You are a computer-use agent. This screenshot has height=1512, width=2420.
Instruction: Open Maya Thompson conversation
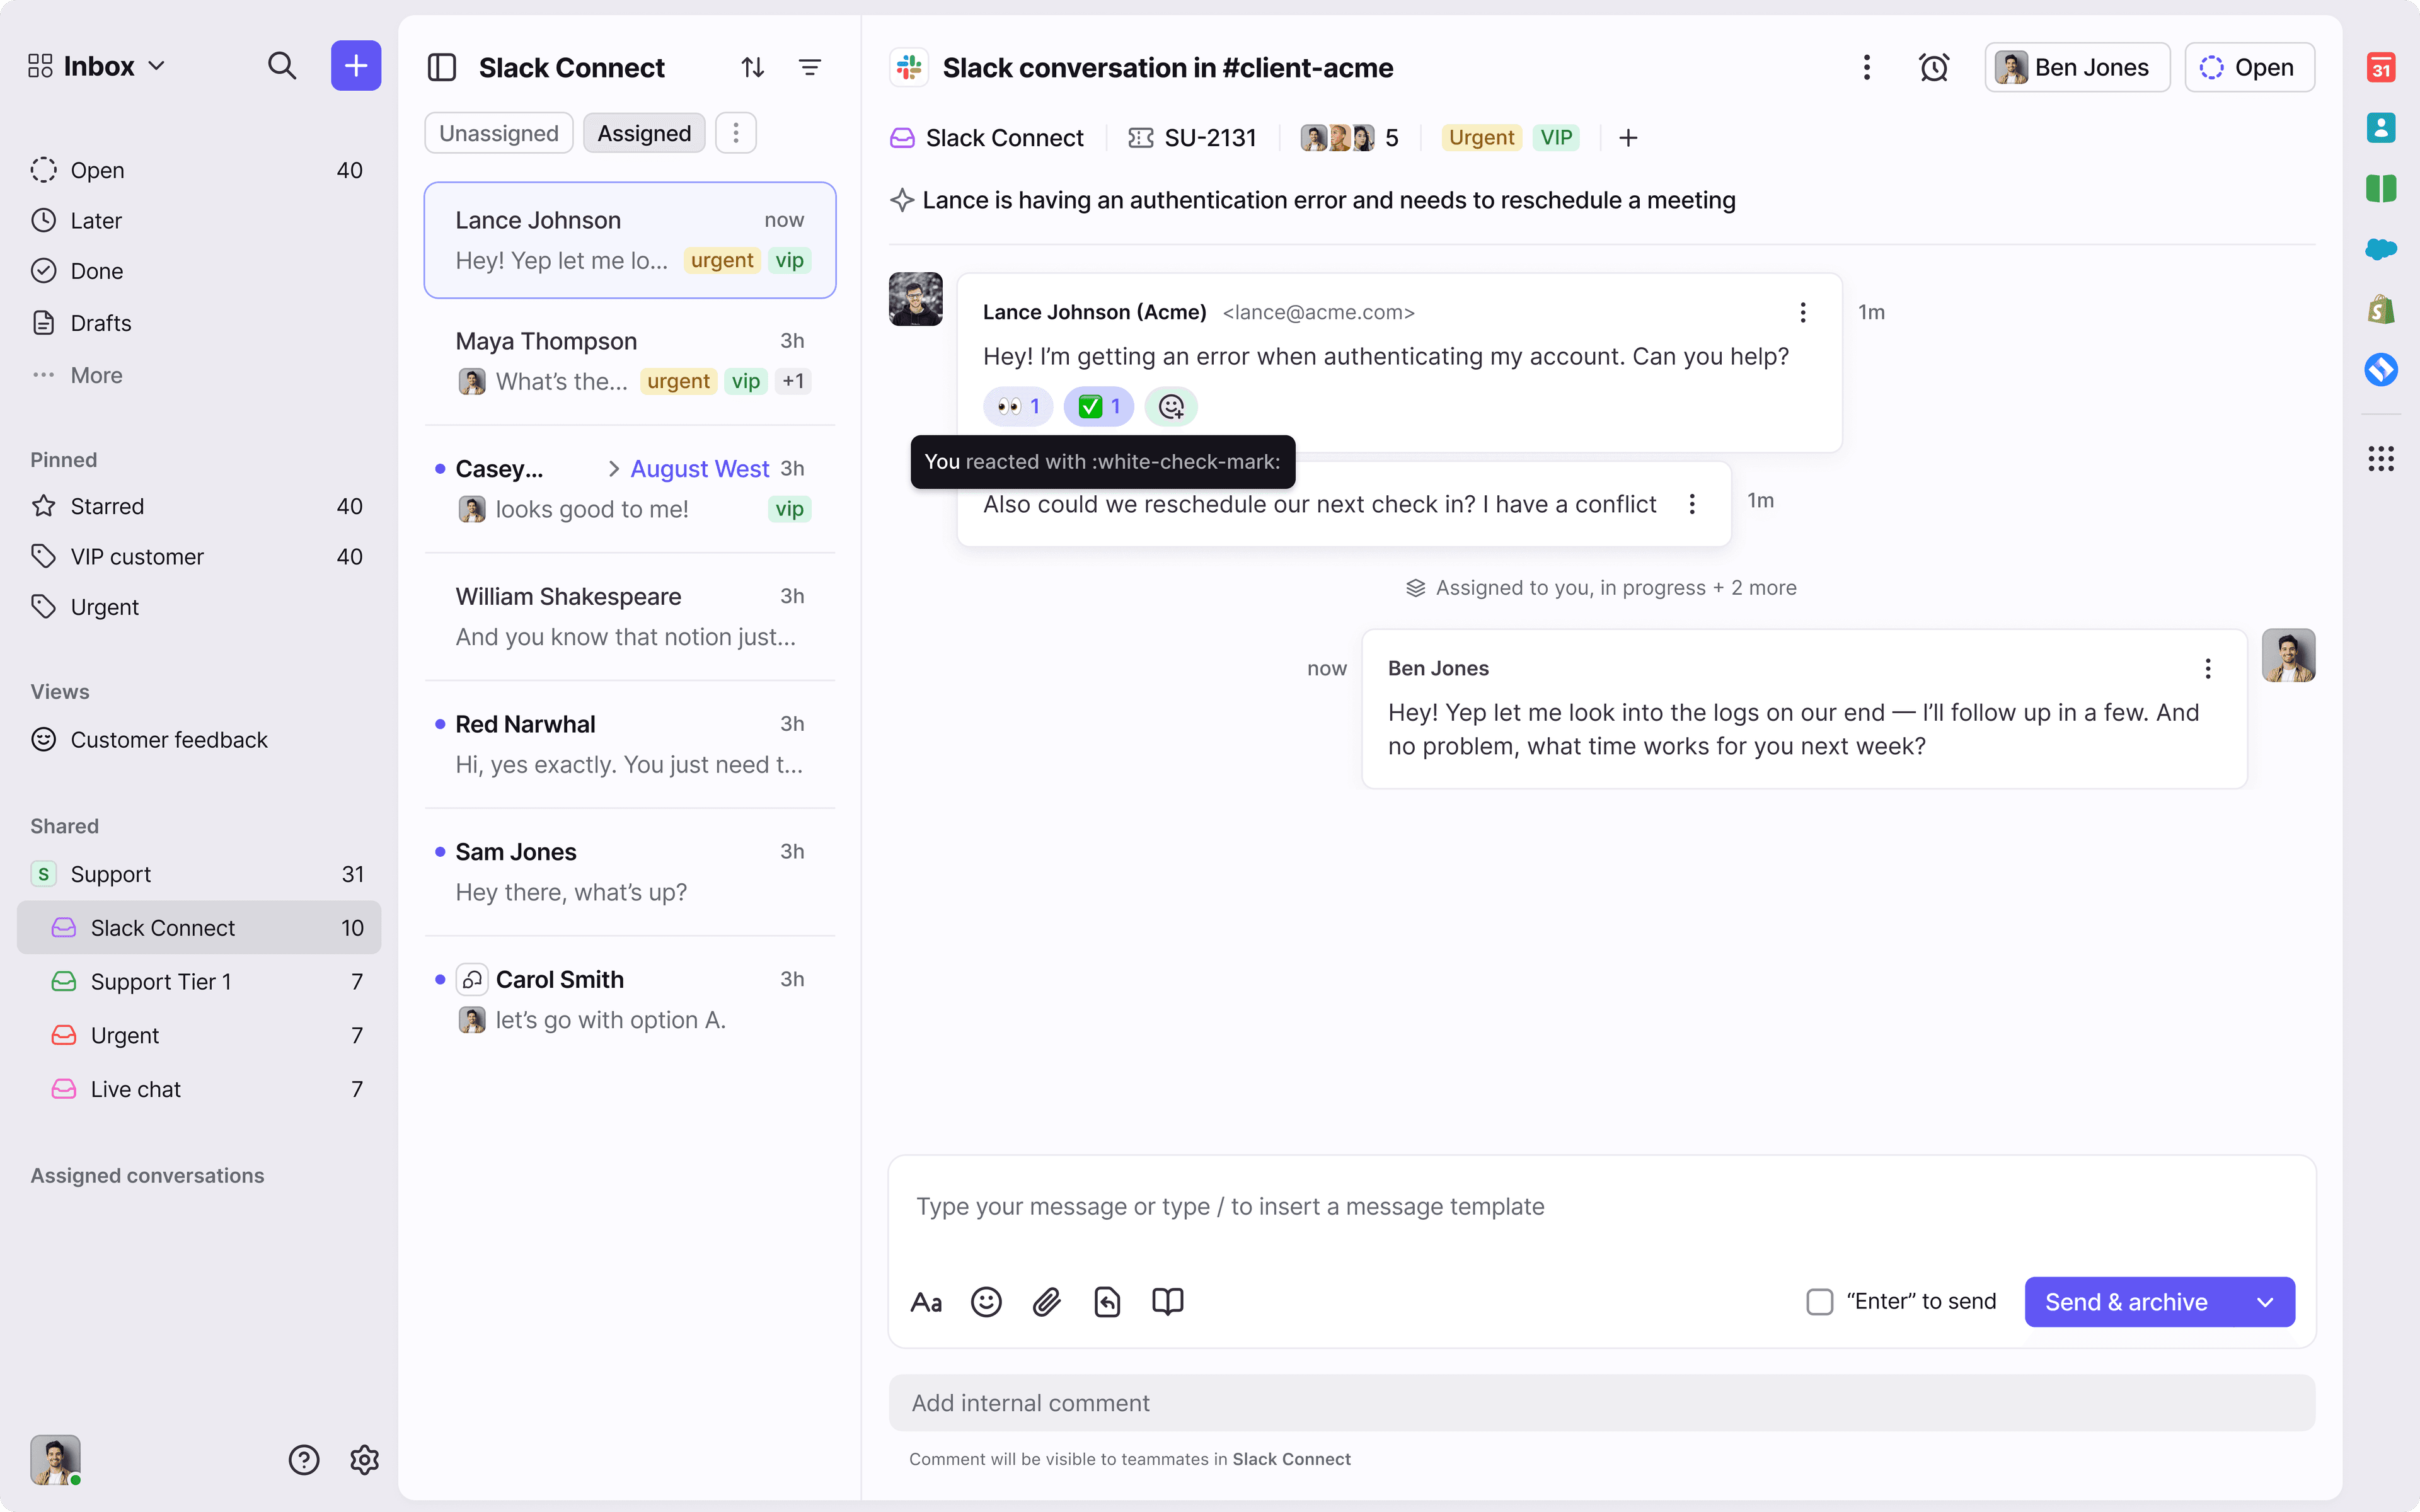(x=630, y=361)
